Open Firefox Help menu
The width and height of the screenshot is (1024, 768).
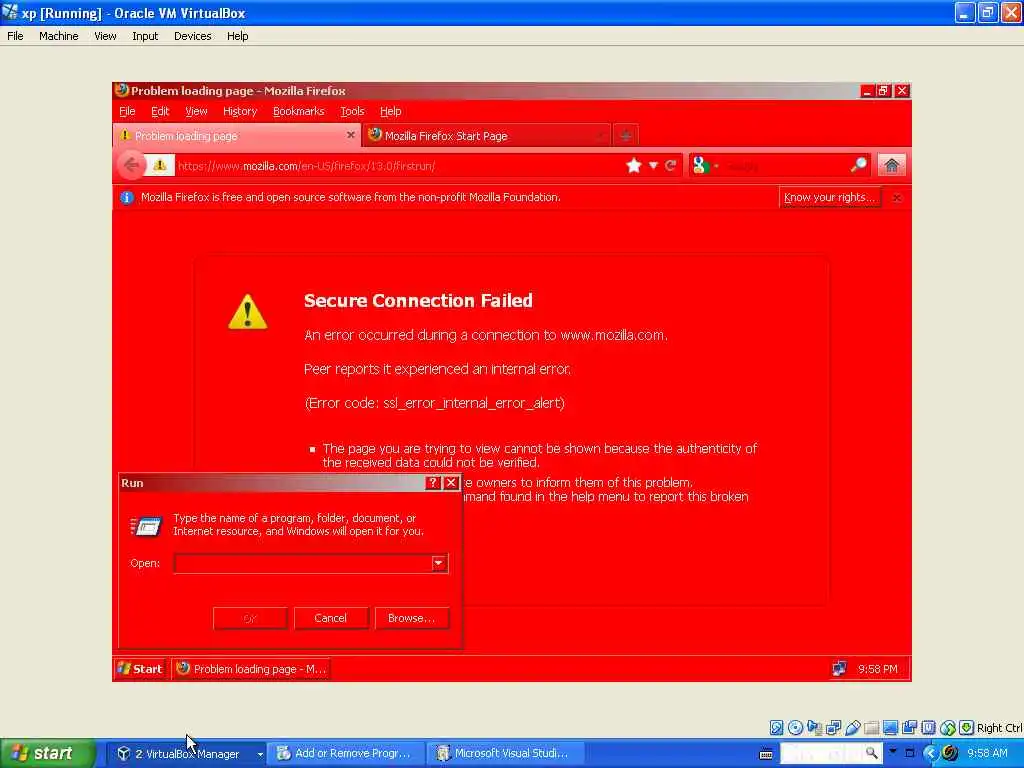(391, 111)
